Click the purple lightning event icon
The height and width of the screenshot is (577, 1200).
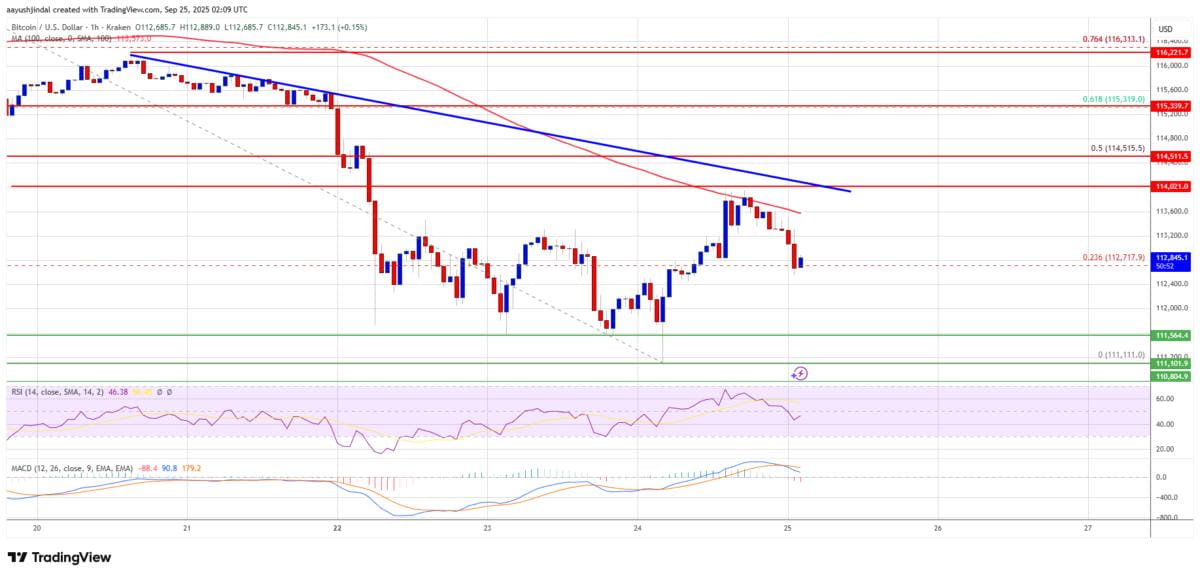coord(800,374)
